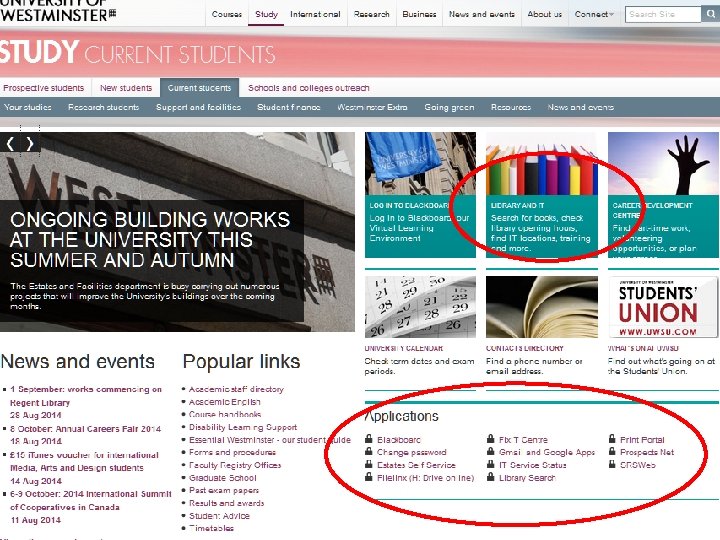The image size is (720, 540).
Task: Open Essential Westminster student guide link
Action: pyautogui.click(x=270, y=440)
